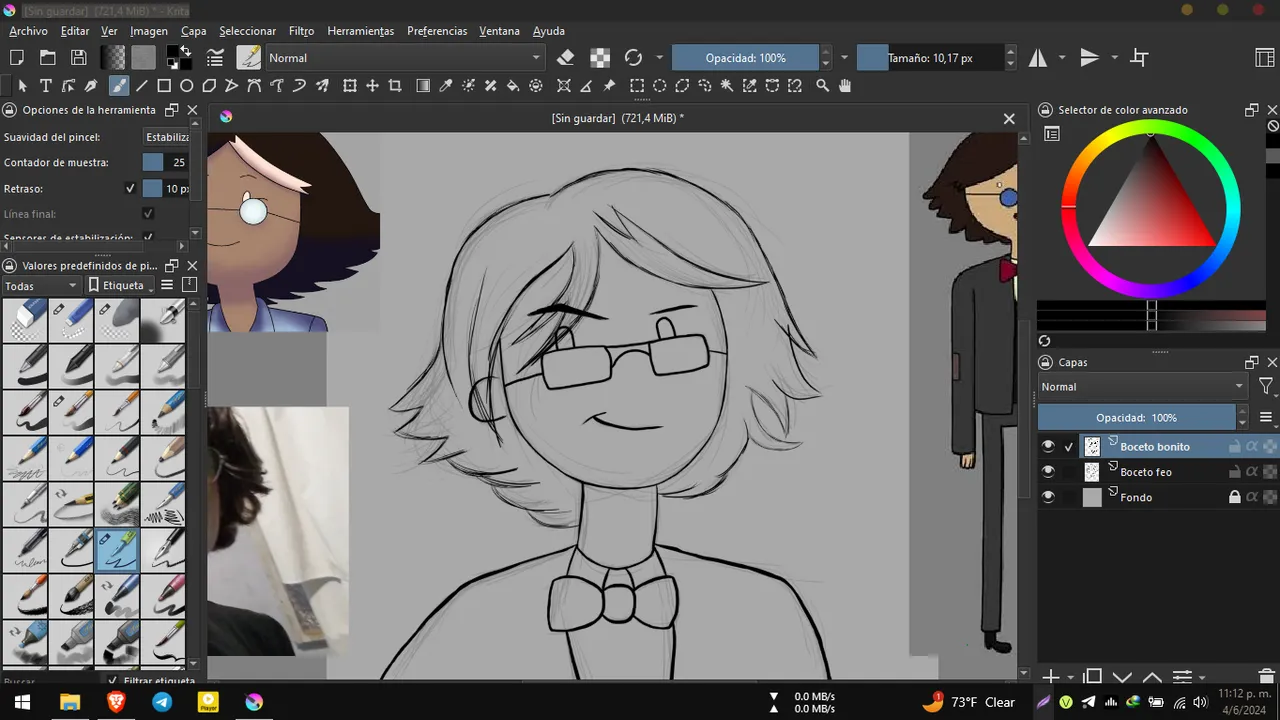Click the Etiqueta tag button
The width and height of the screenshot is (1280, 720).
pos(121,286)
